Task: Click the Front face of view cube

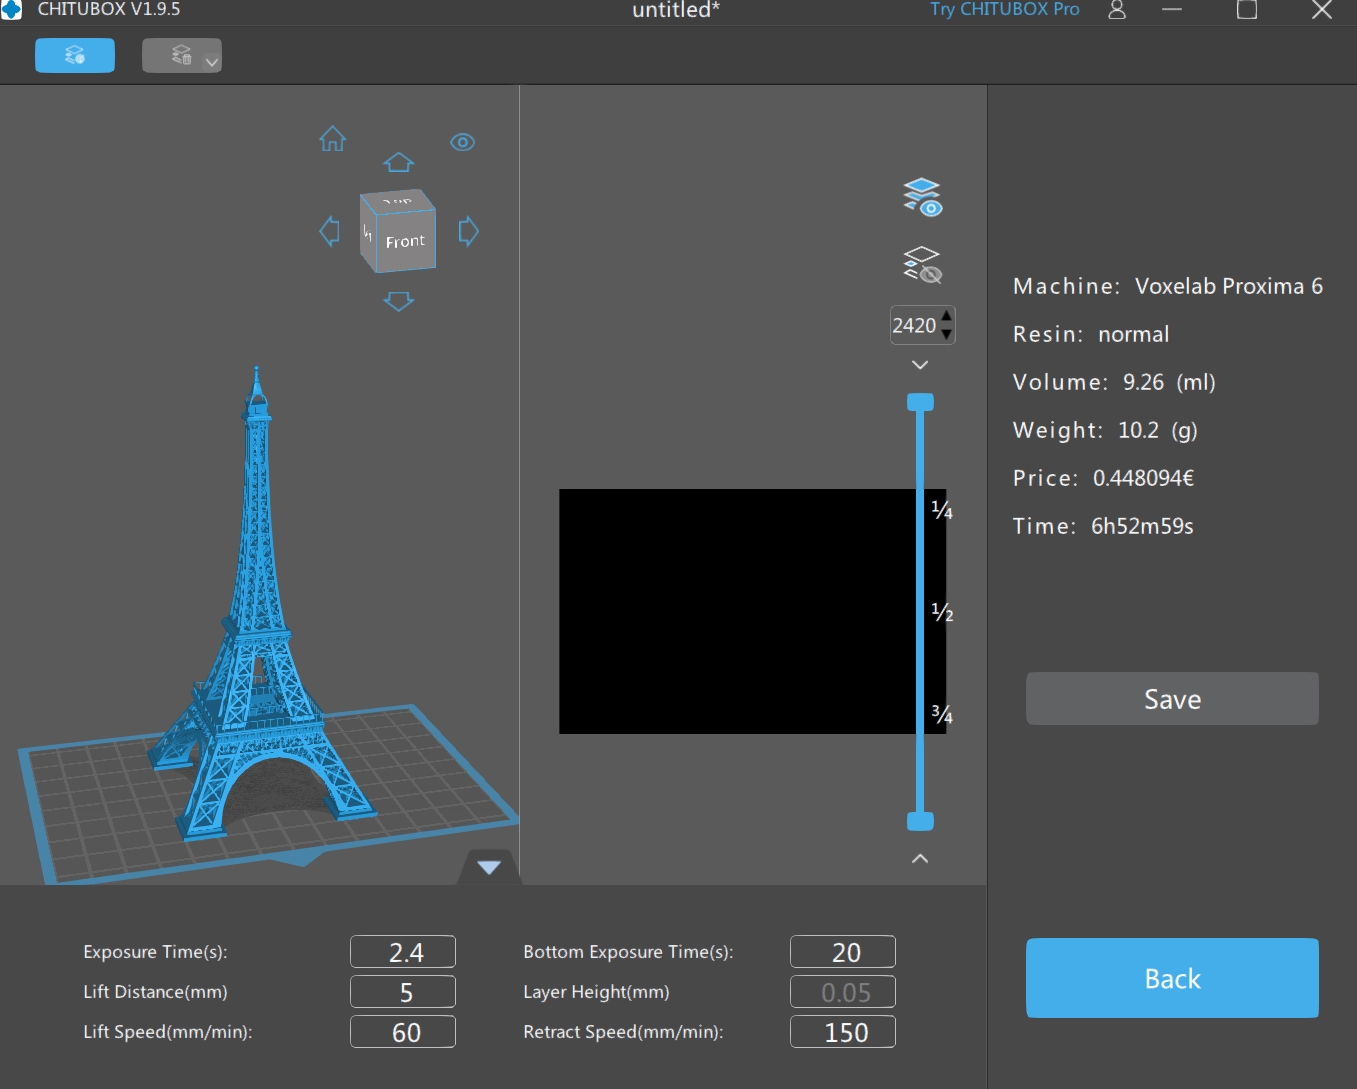Action: pyautogui.click(x=405, y=240)
